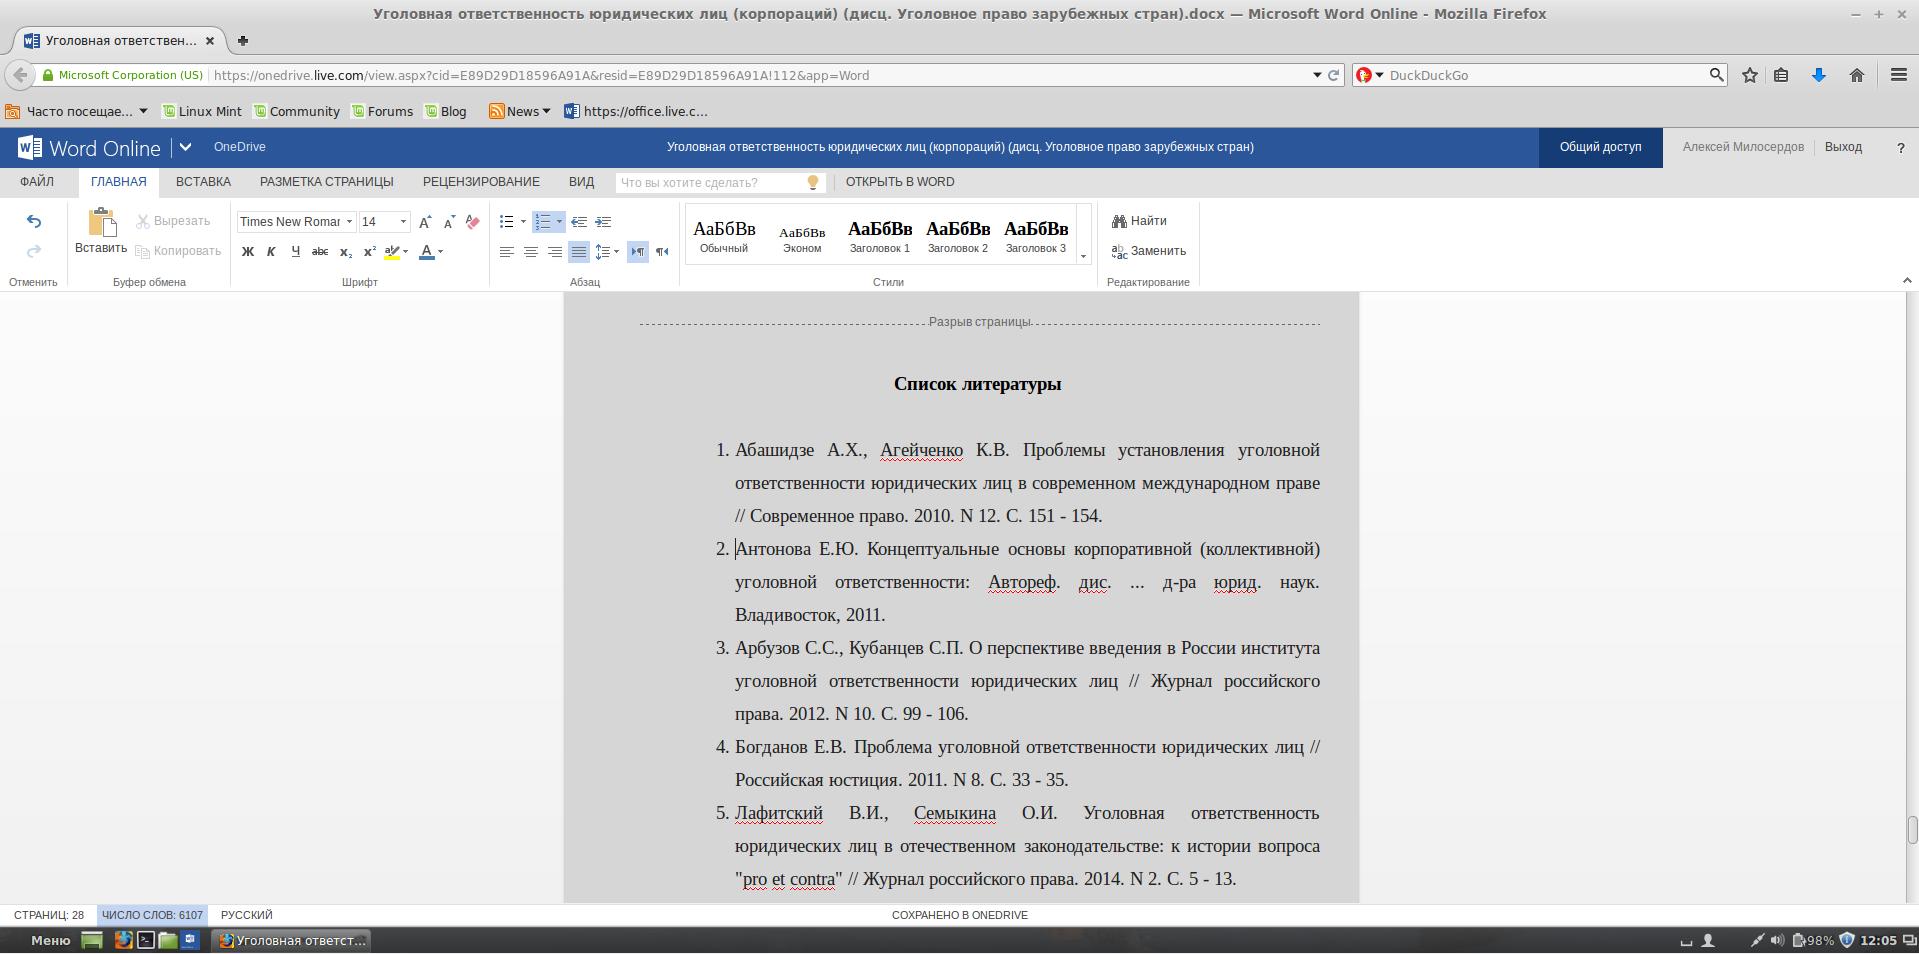Click the Undo arrow icon
1919x954 pixels.
[x=34, y=221]
